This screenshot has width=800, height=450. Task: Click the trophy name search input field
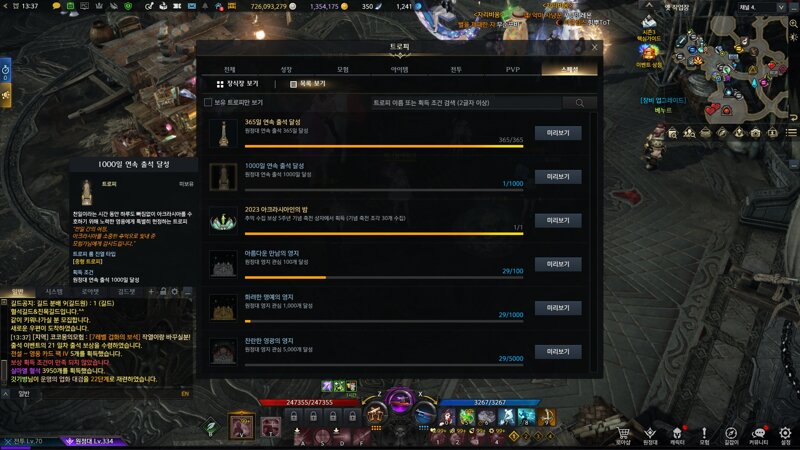click(x=466, y=103)
